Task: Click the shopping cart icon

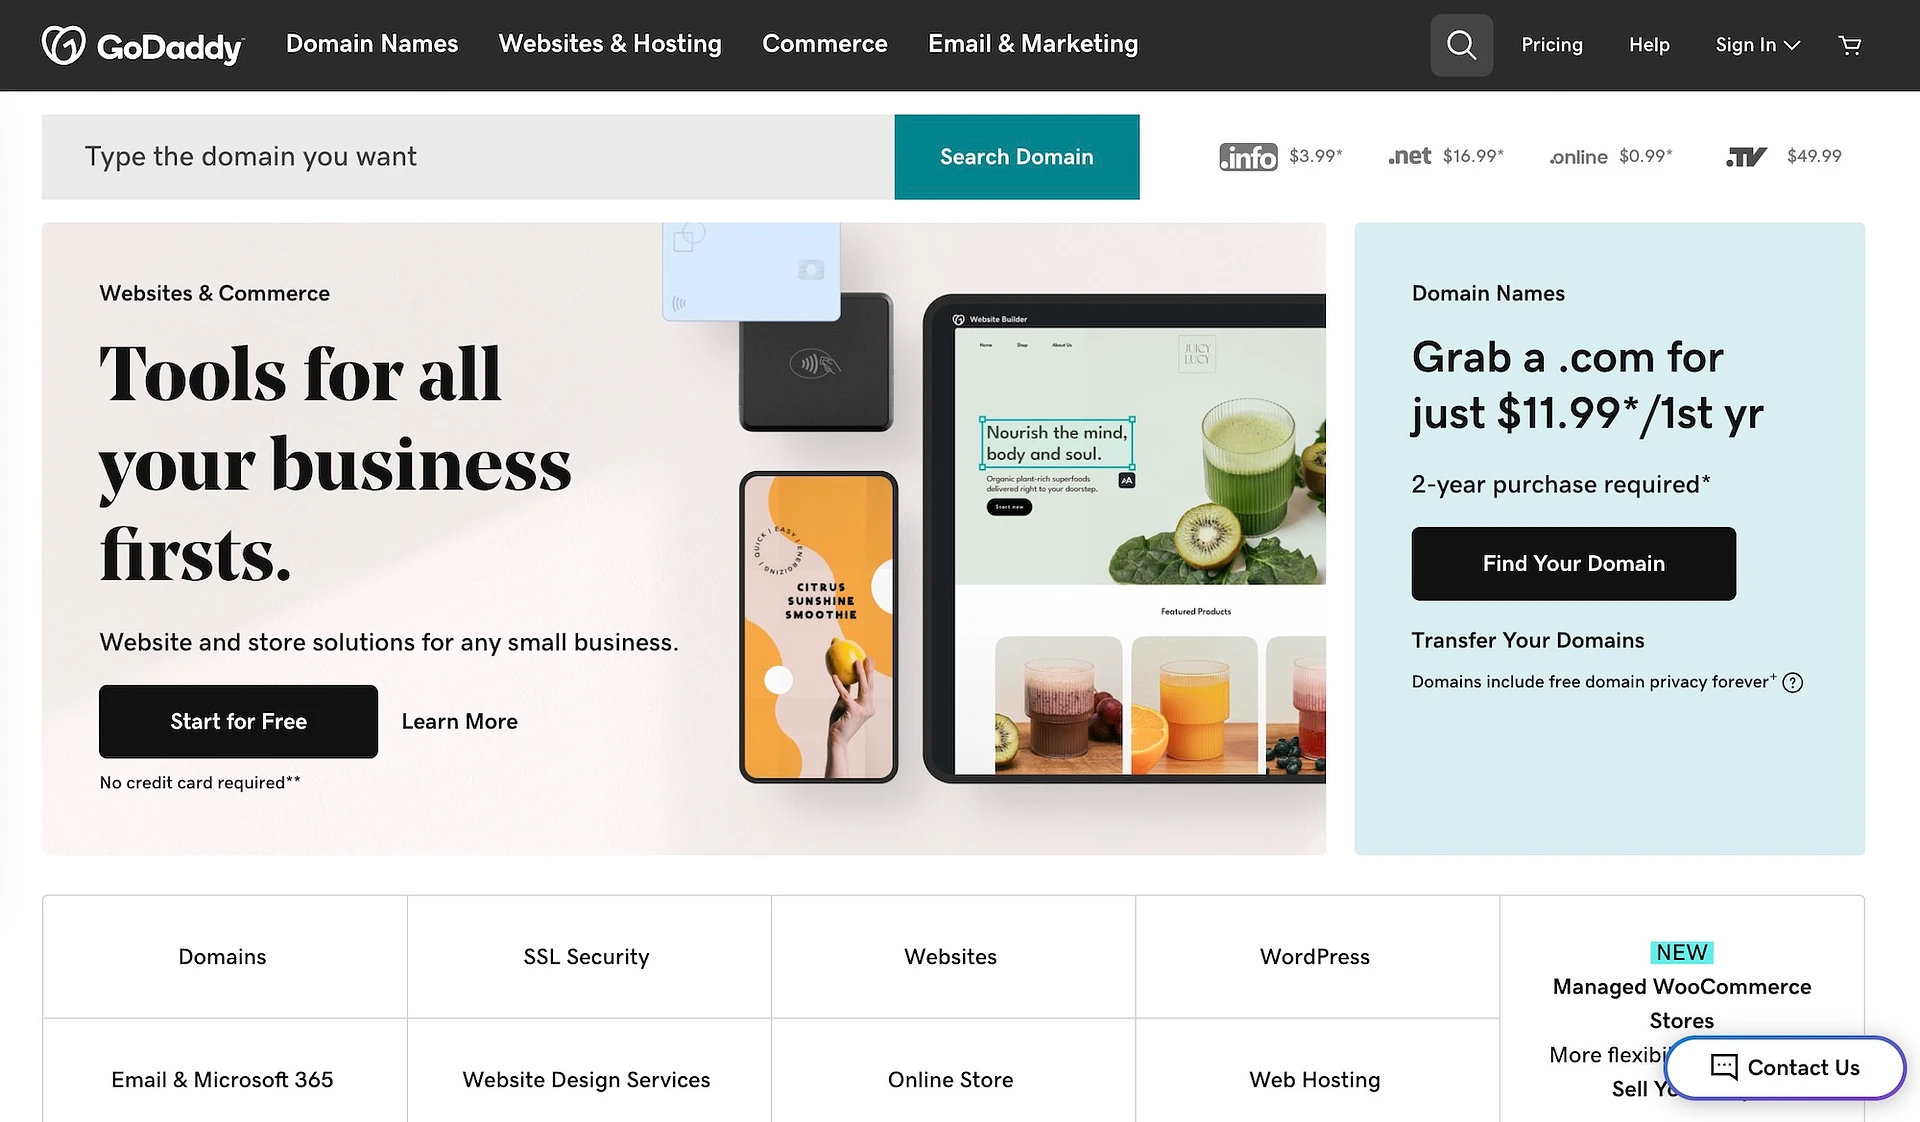Action: pyautogui.click(x=1851, y=45)
